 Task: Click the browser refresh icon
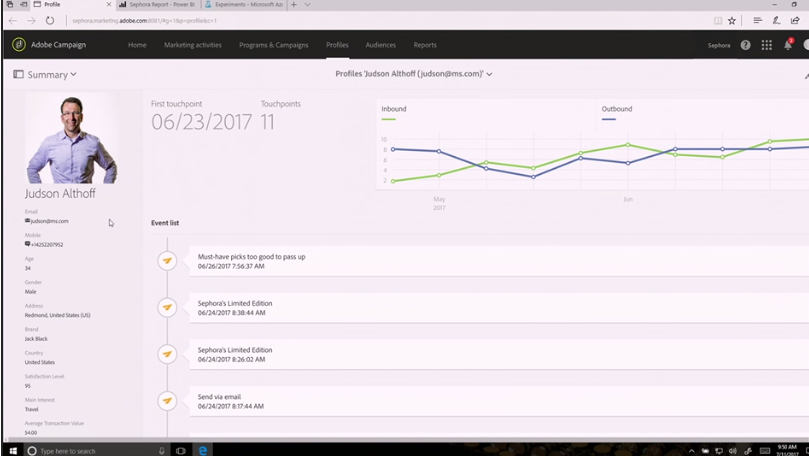50,20
